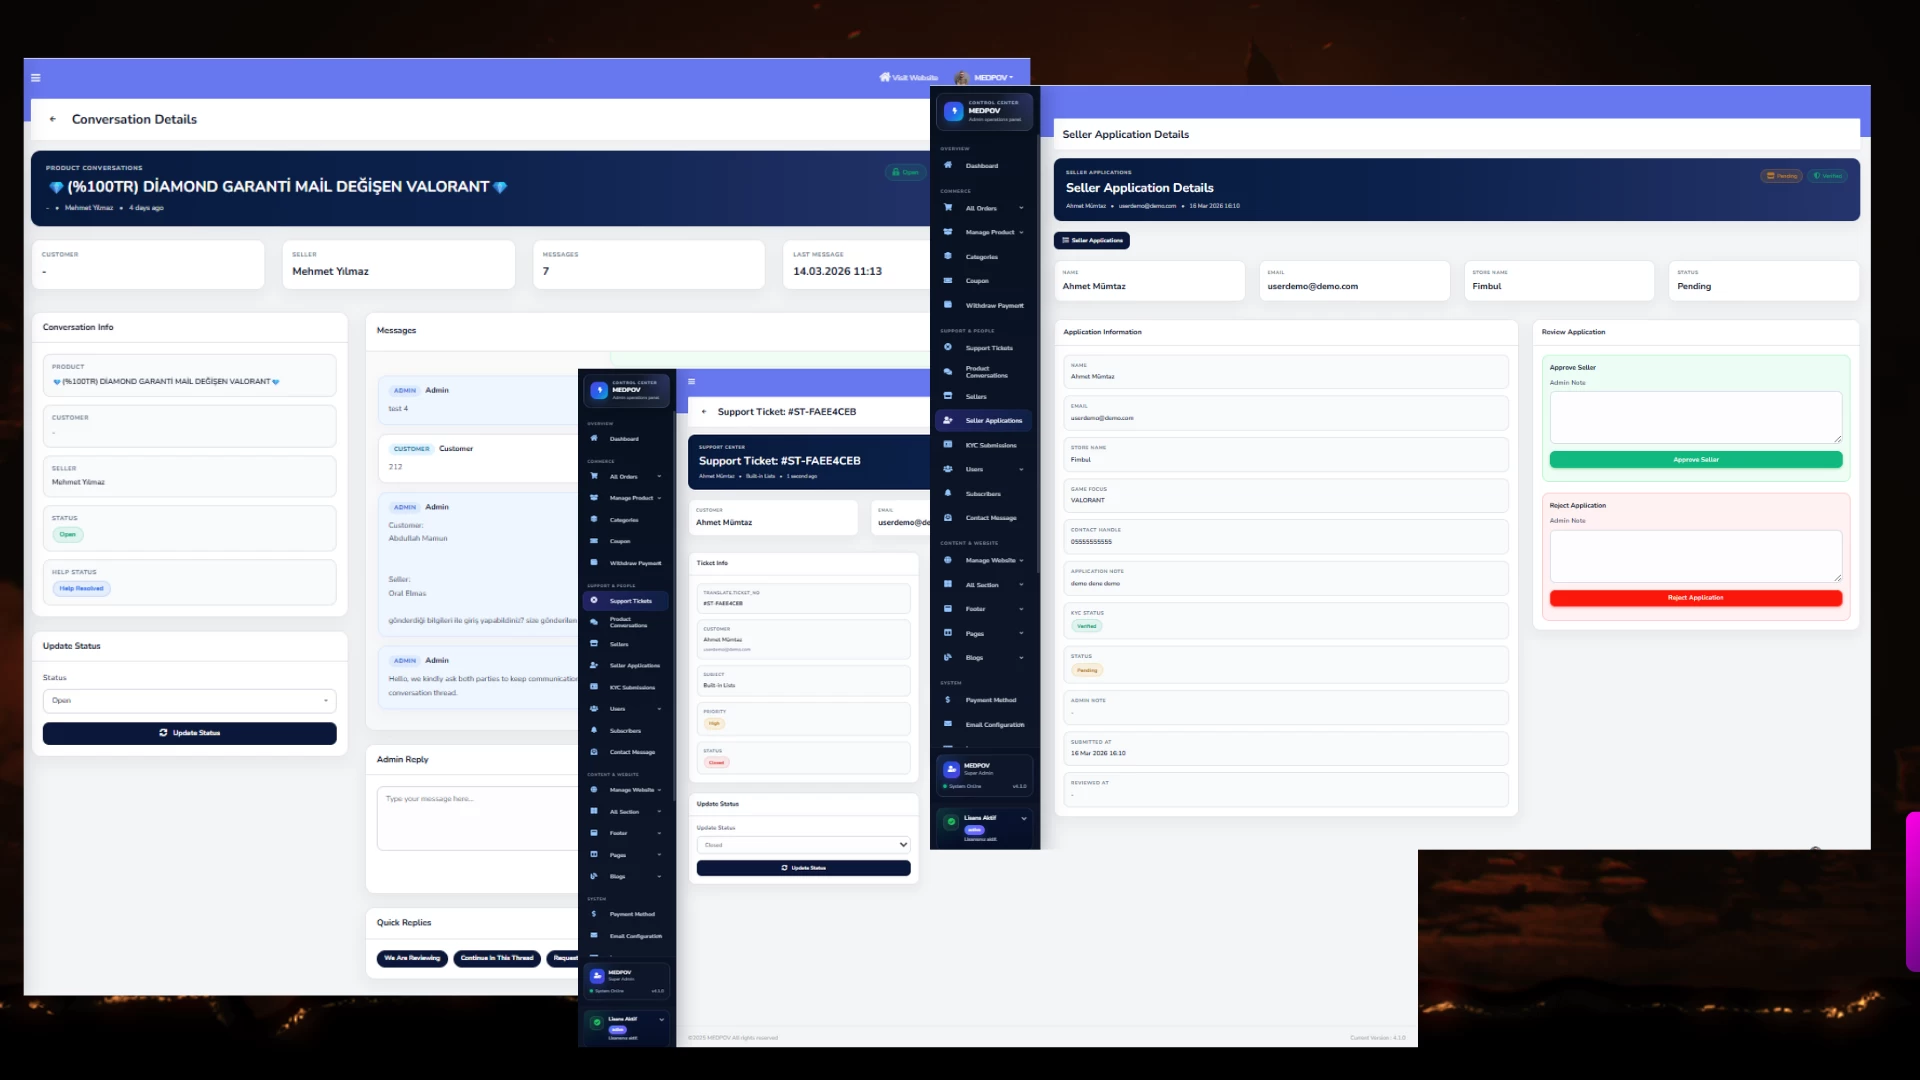Click the red Reject Application button
This screenshot has width=1920, height=1080.
pyautogui.click(x=1695, y=598)
